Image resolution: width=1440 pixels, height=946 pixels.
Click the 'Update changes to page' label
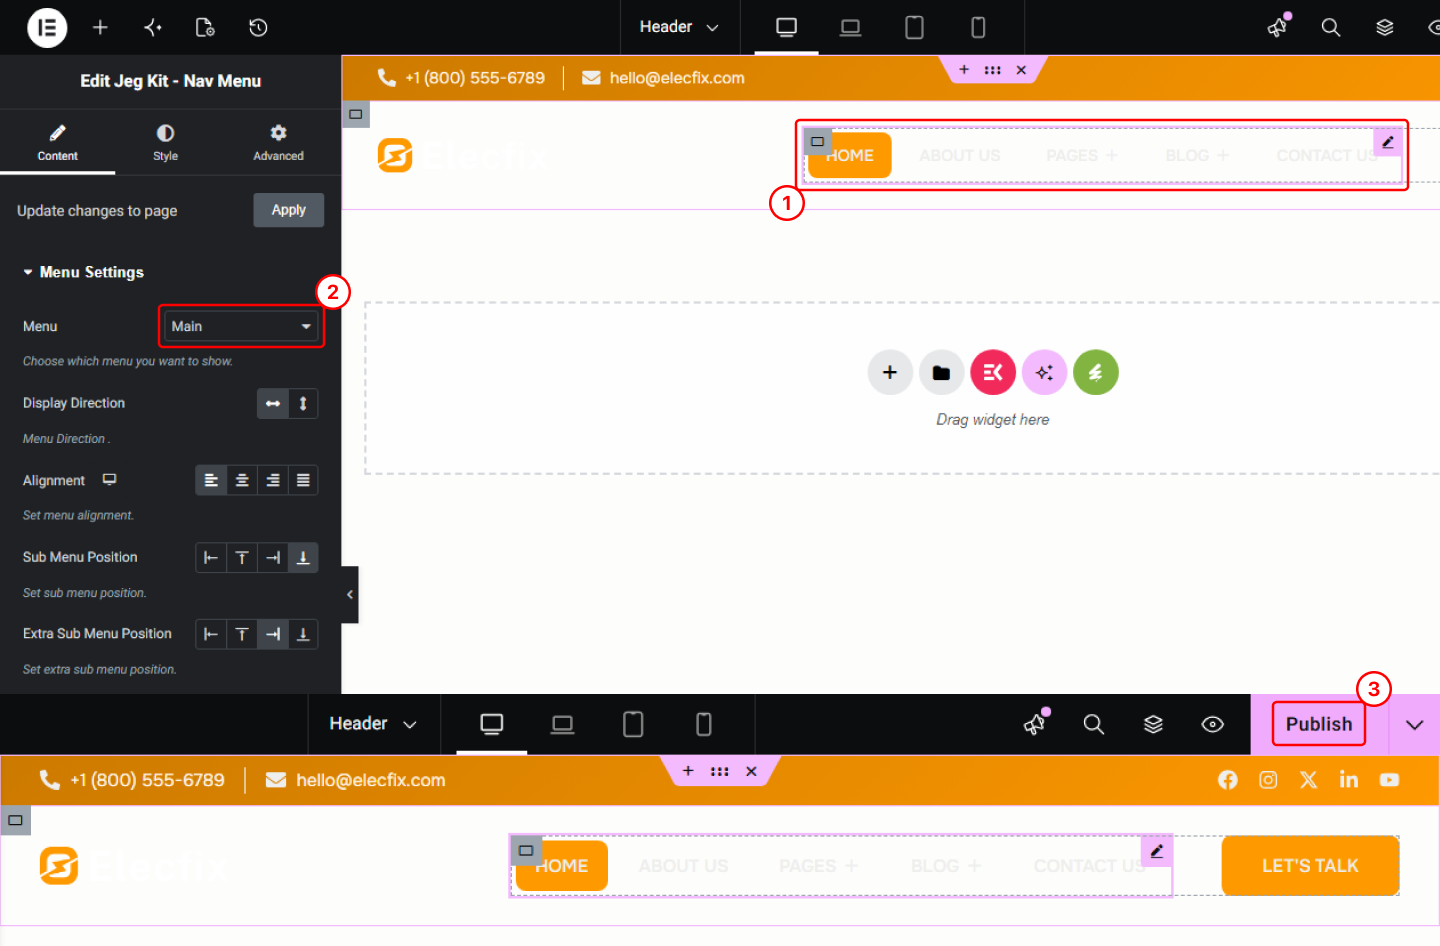[97, 211]
